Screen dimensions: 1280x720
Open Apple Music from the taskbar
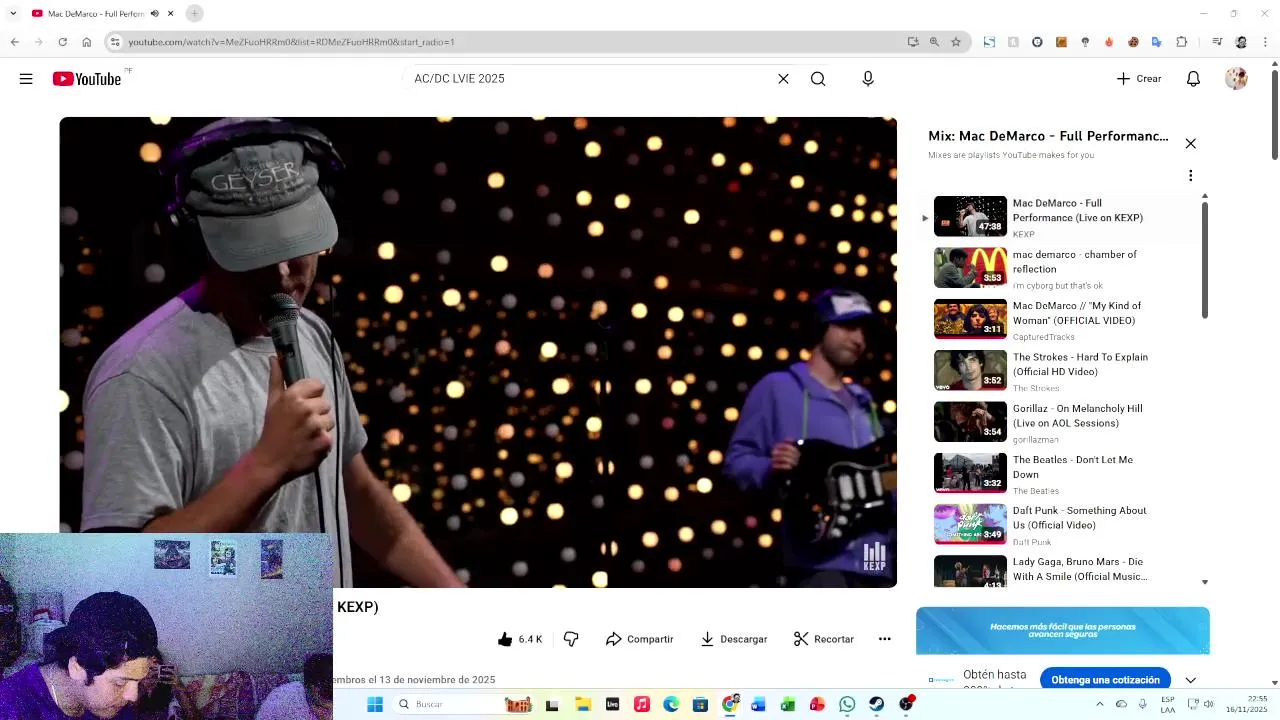point(642,704)
